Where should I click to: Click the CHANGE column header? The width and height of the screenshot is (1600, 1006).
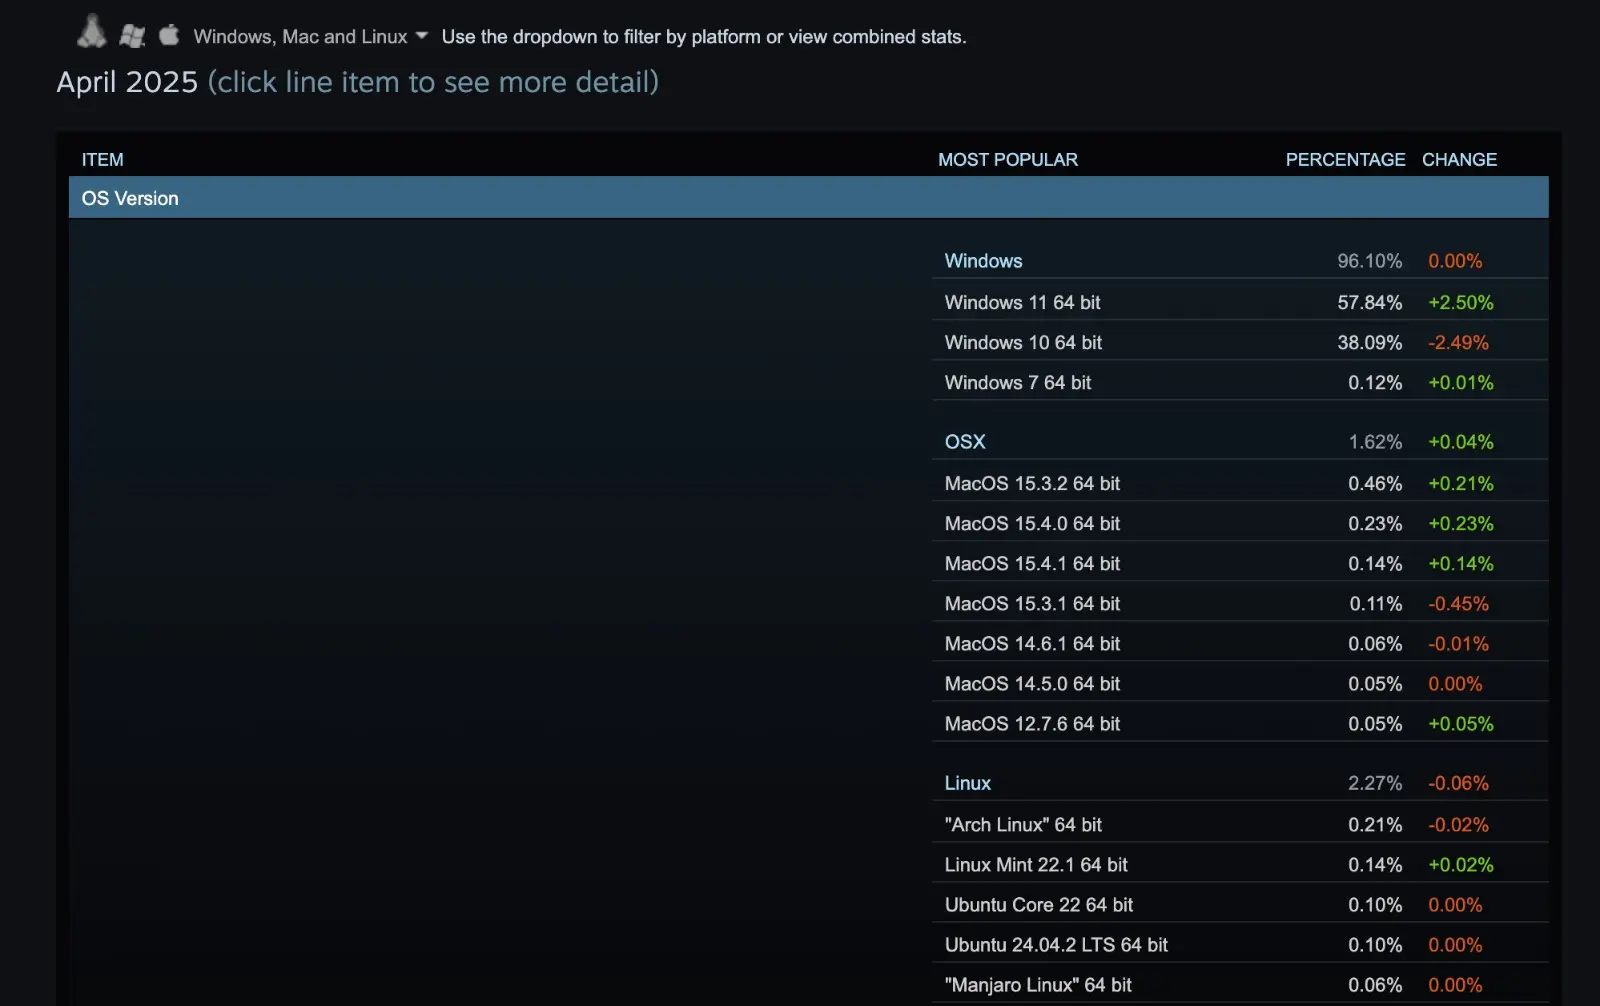click(x=1459, y=160)
